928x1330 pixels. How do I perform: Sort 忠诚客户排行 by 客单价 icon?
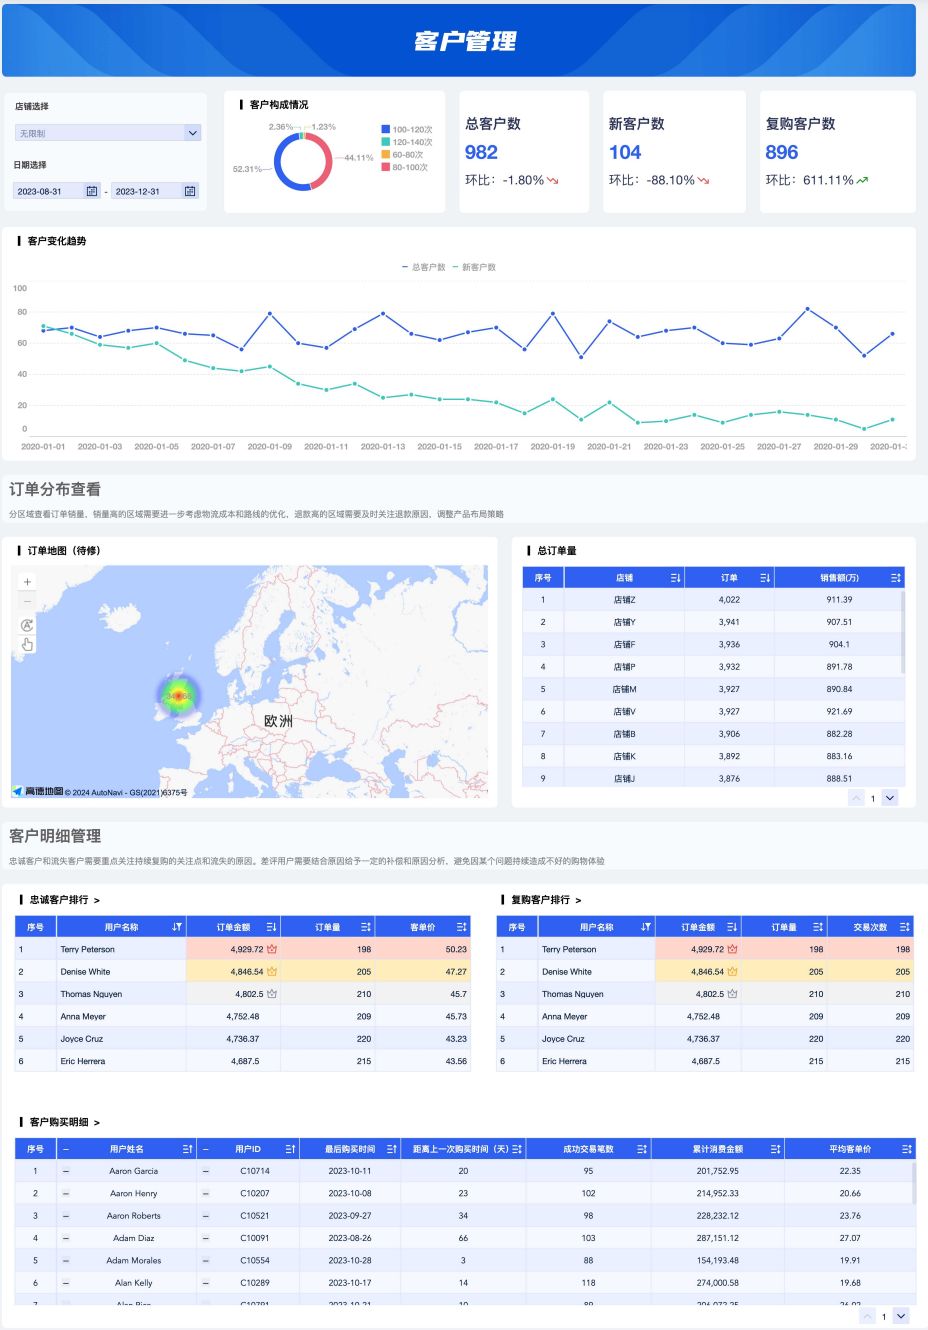point(461,927)
